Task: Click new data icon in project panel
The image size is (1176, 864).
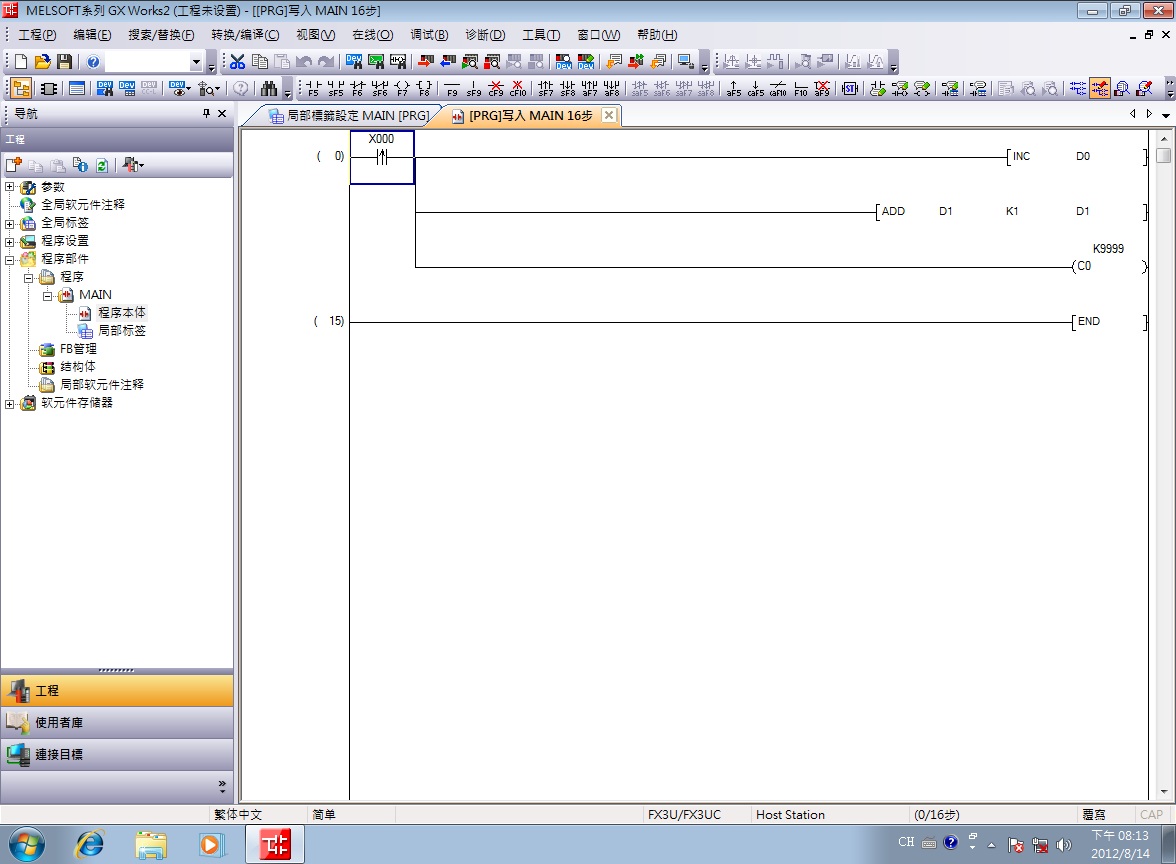Action: coord(14,165)
